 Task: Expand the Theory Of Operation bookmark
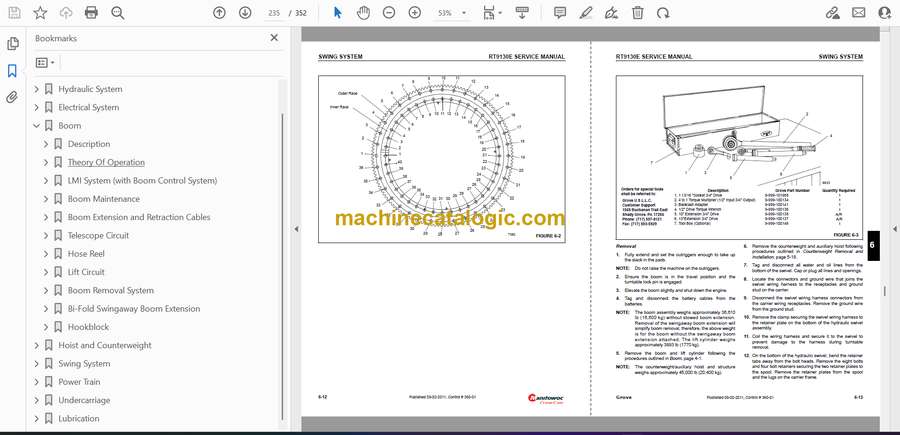click(x=46, y=162)
